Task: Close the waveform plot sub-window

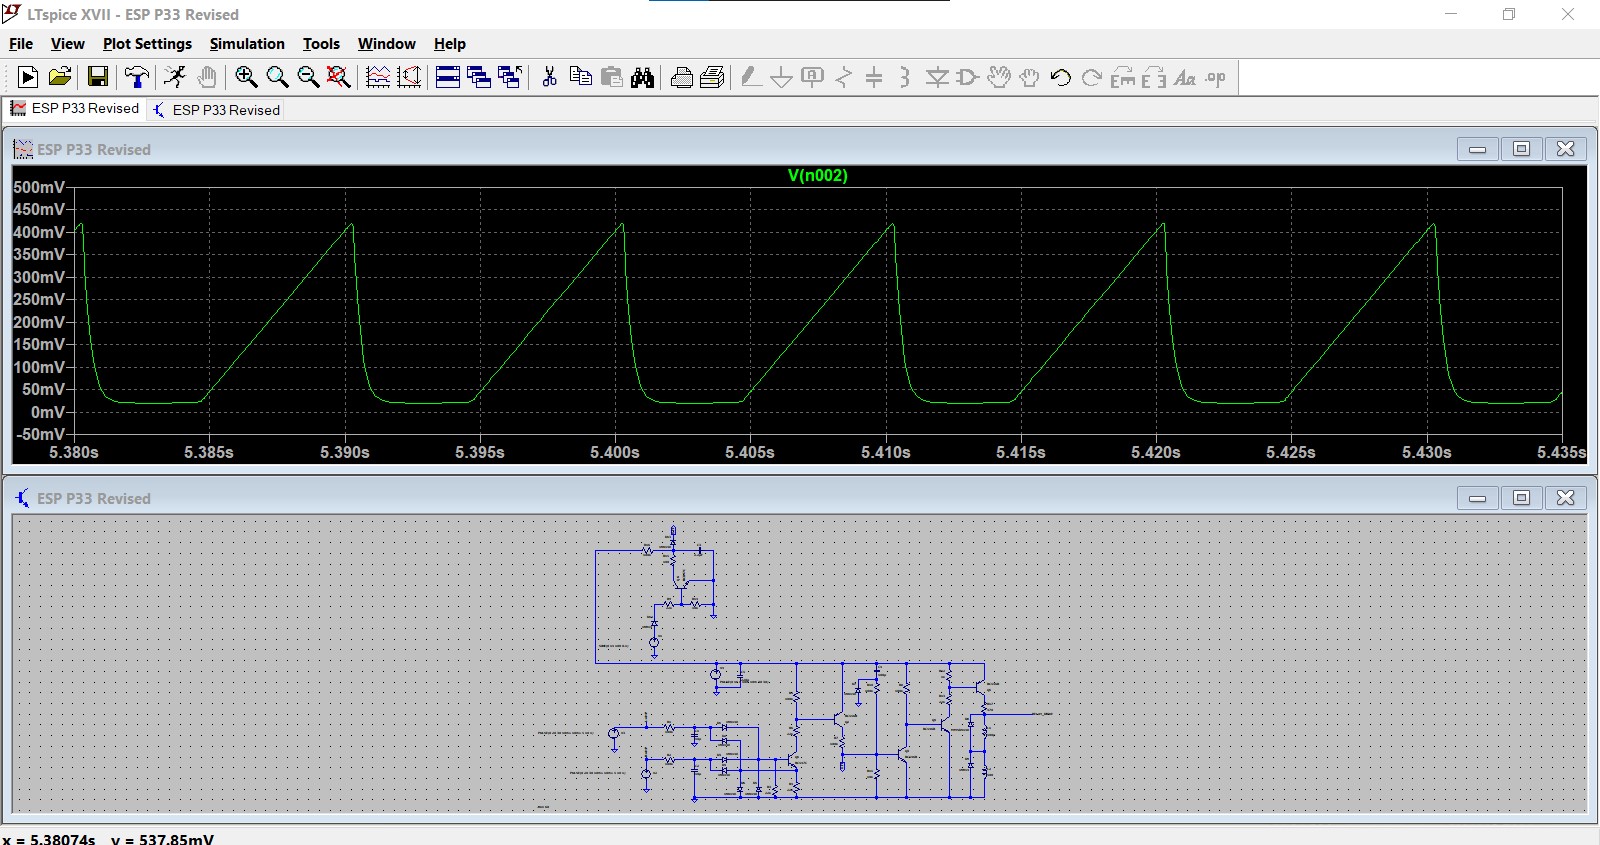Action: pos(1565,149)
